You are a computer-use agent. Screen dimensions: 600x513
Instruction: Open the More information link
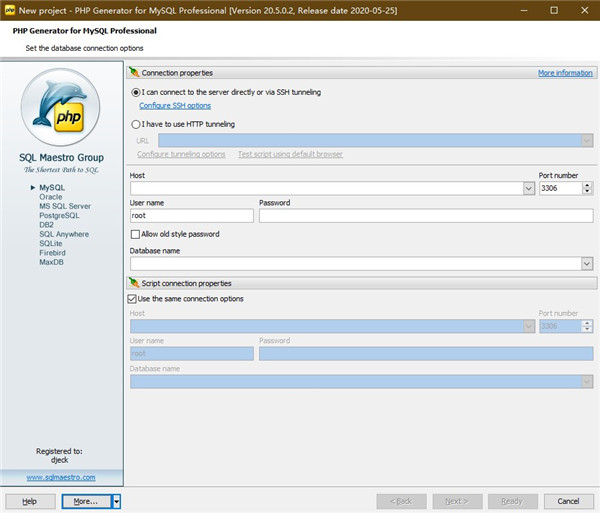click(x=565, y=73)
